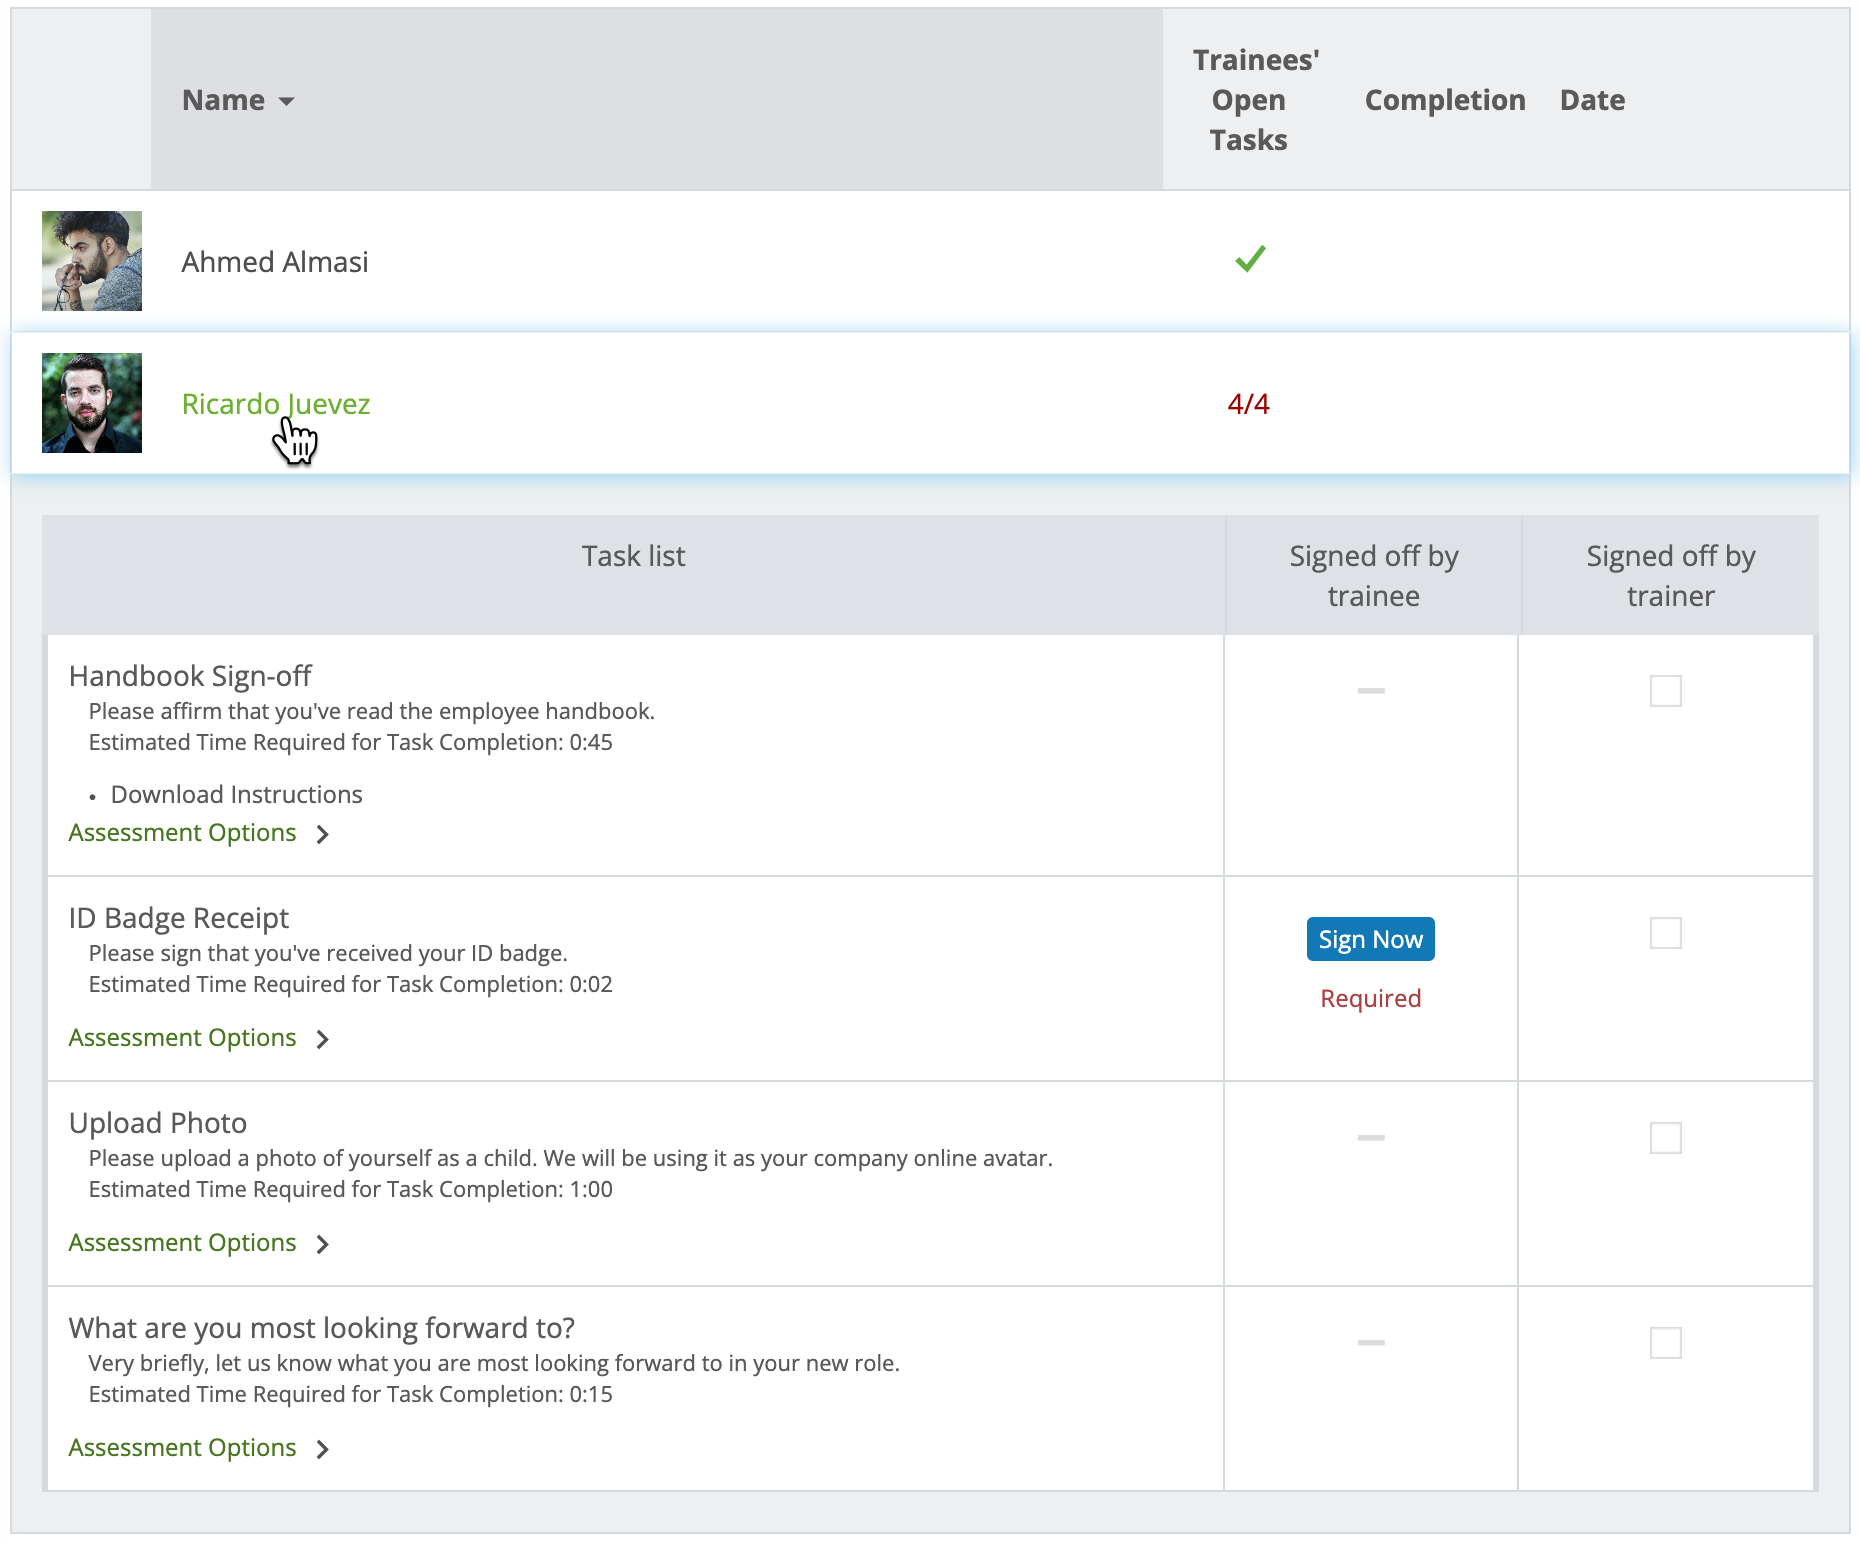1860x1542 pixels.
Task: Click Ricardo's 4/4 open tasks indicator
Action: click(x=1249, y=403)
